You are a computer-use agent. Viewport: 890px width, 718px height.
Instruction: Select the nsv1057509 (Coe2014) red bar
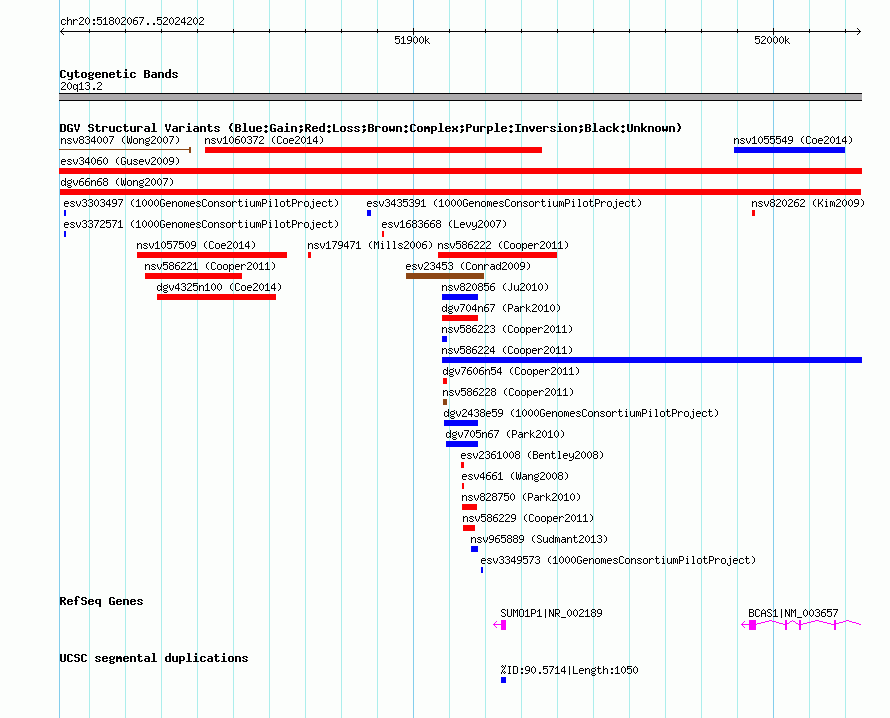click(212, 255)
